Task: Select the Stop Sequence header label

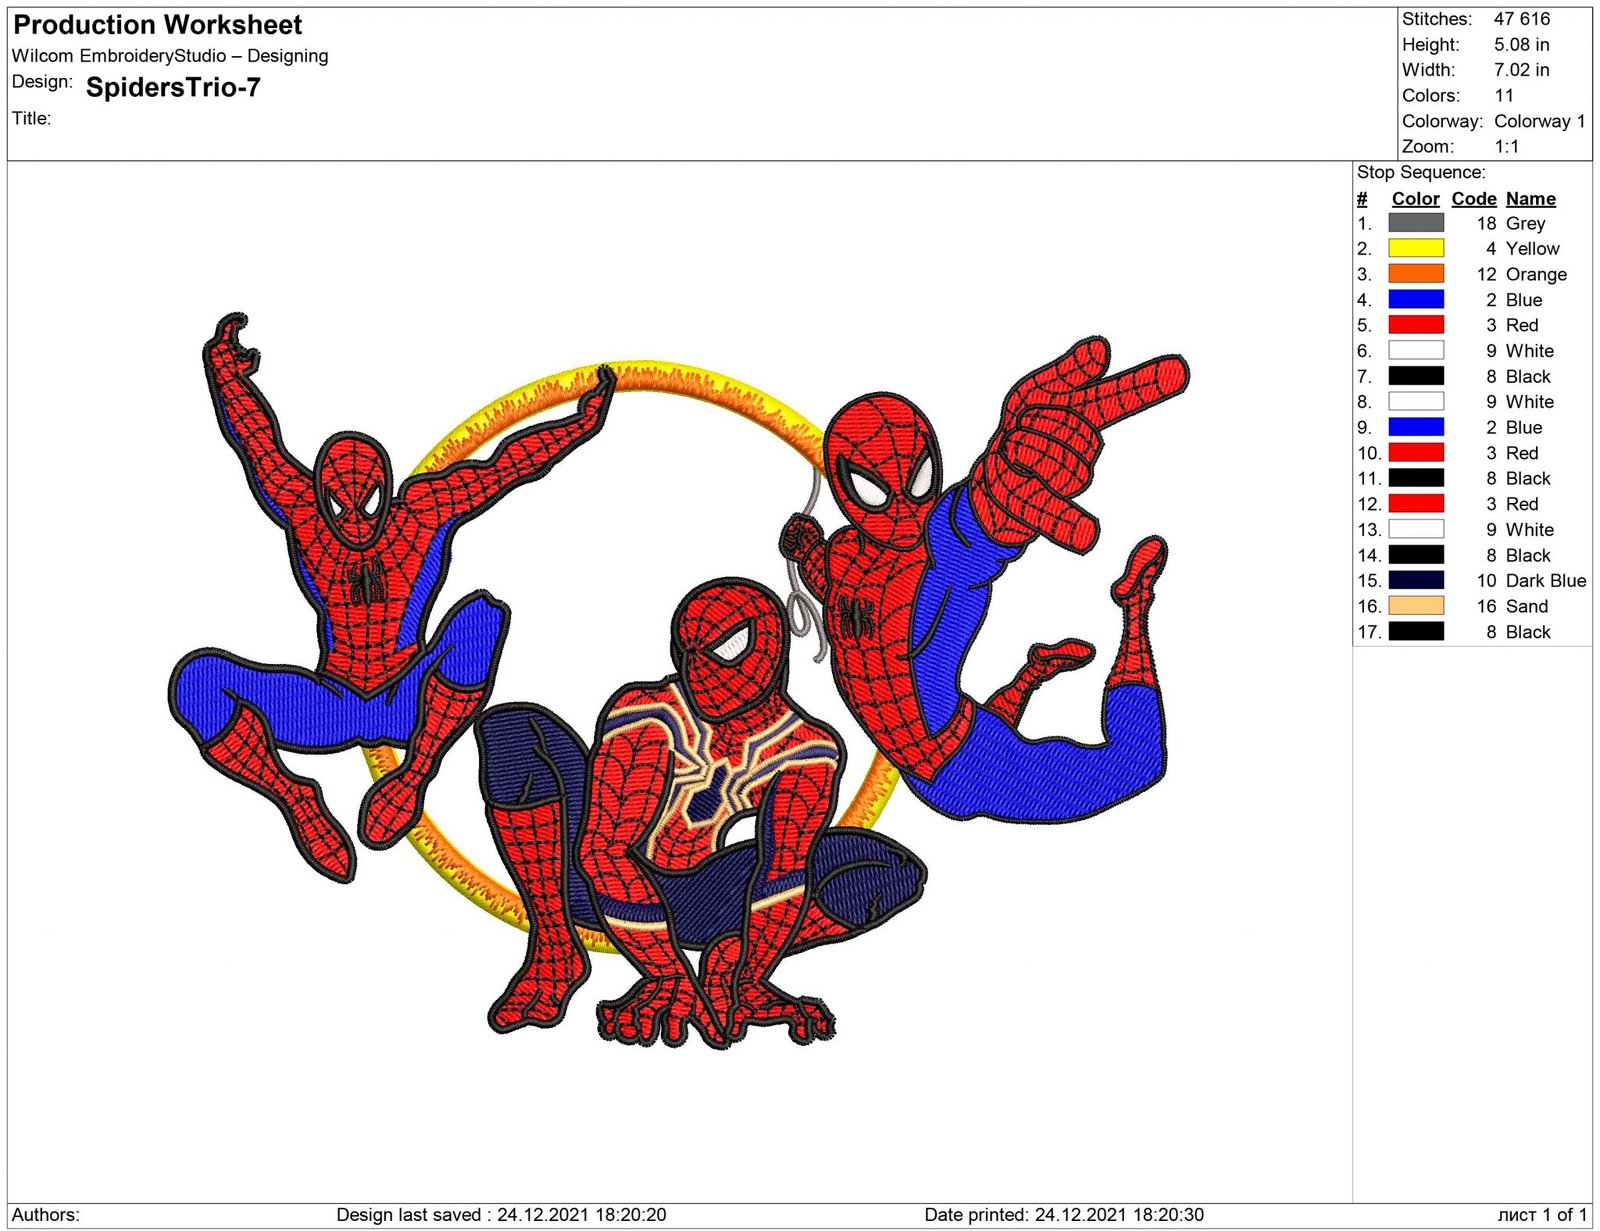Action: click(x=1422, y=172)
